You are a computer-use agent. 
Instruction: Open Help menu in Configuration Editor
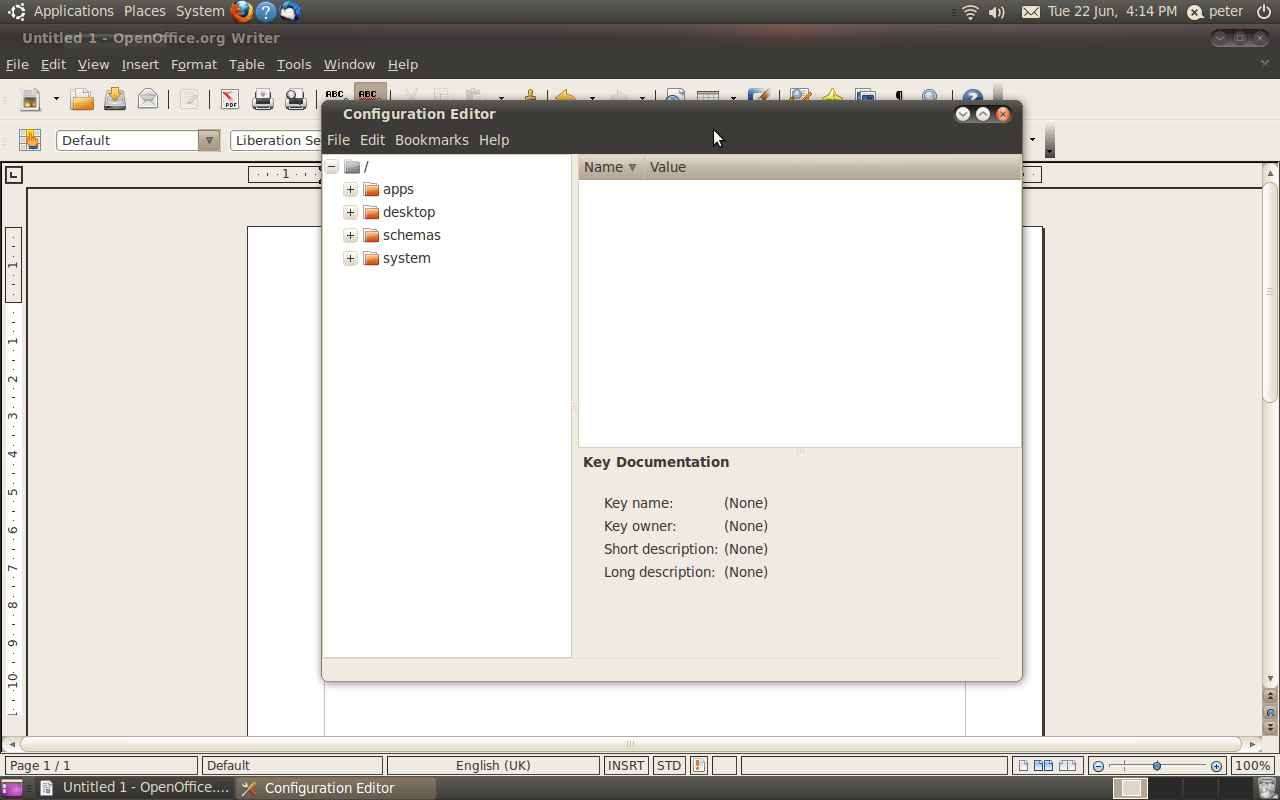pos(494,140)
